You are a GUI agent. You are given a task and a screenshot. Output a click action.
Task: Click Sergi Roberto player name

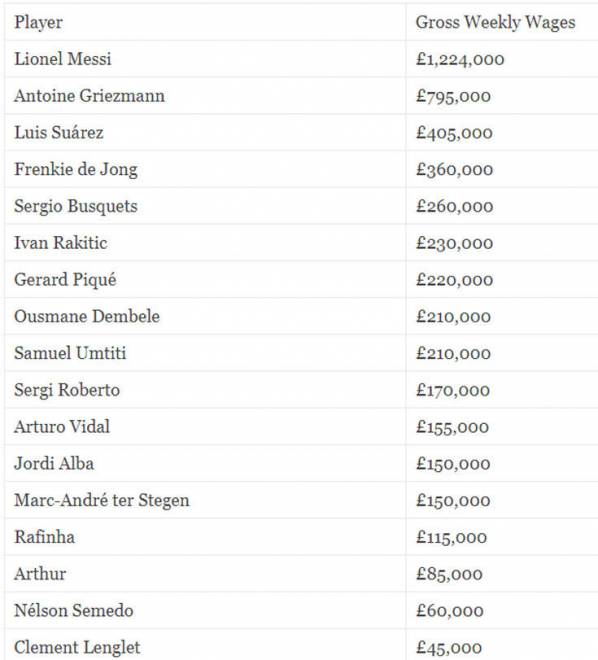point(67,390)
